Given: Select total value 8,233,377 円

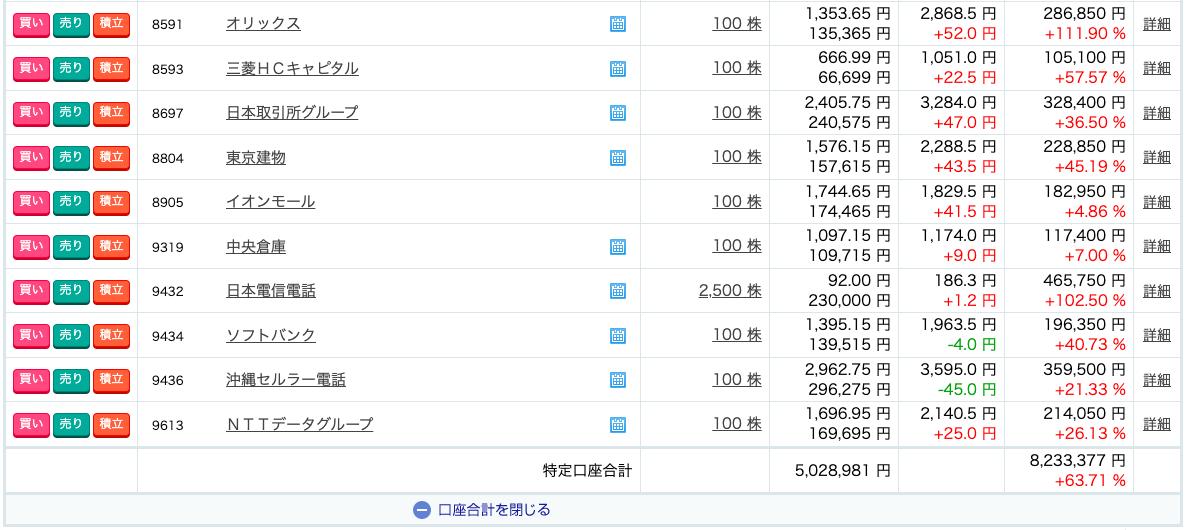Looking at the screenshot, I should tap(1078, 460).
